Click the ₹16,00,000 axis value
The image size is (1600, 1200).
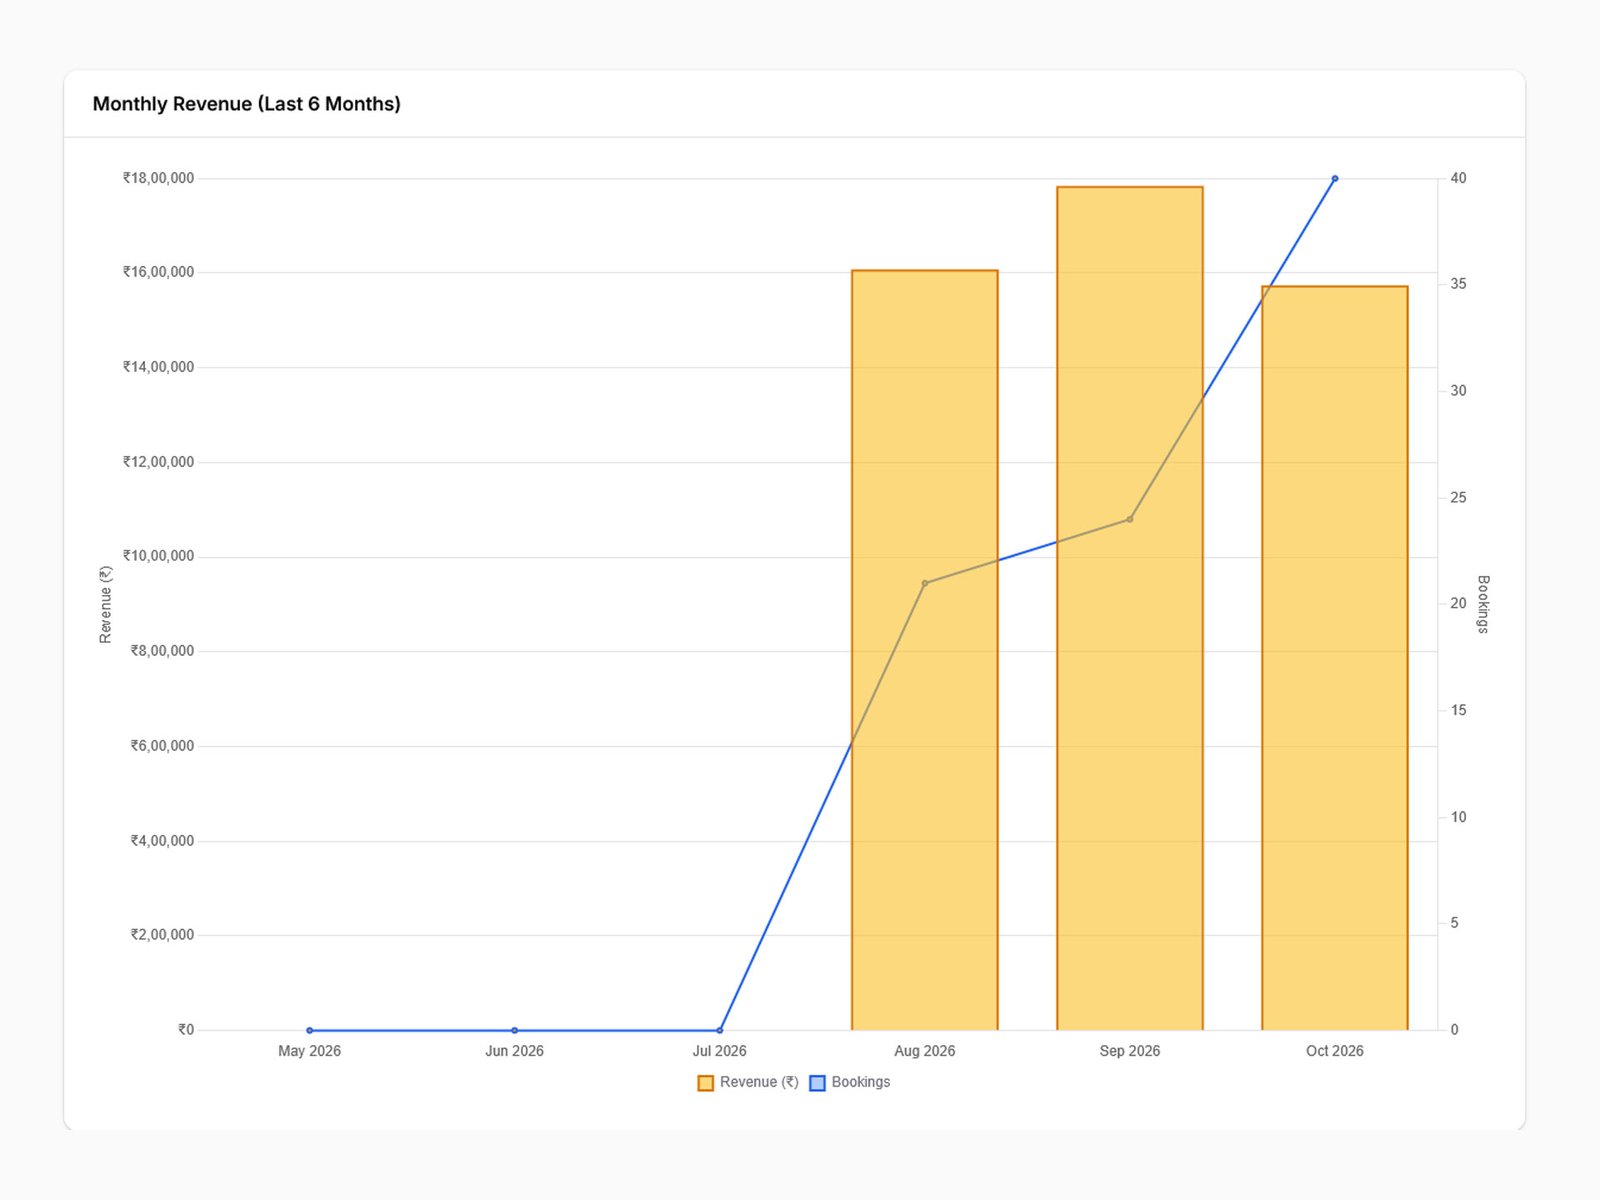[158, 272]
